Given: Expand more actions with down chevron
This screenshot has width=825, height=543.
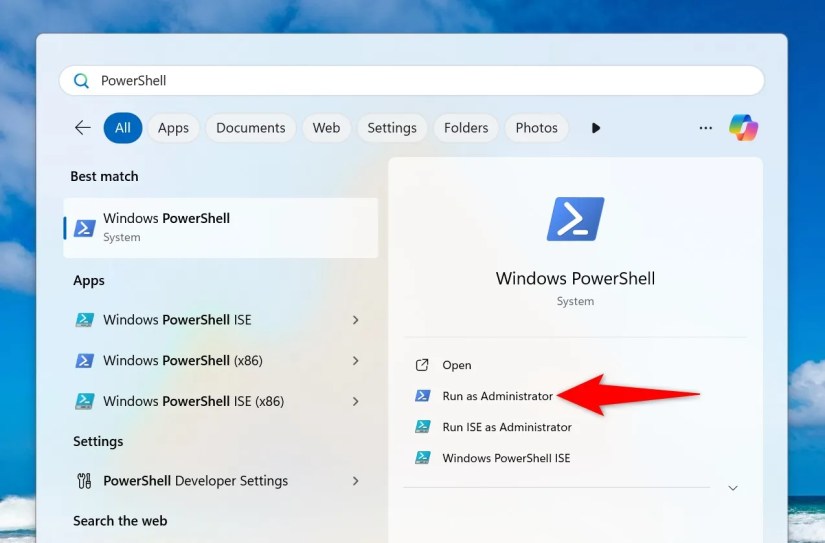Looking at the screenshot, I should point(733,488).
